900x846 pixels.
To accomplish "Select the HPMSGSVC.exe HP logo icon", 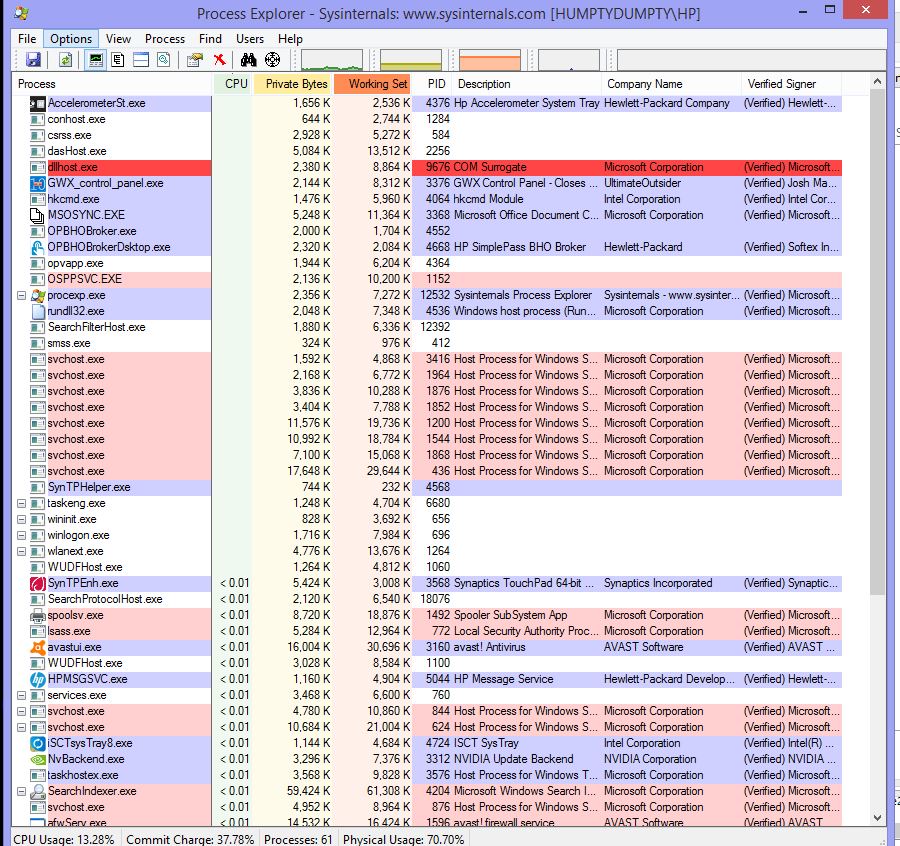I will (x=37, y=680).
